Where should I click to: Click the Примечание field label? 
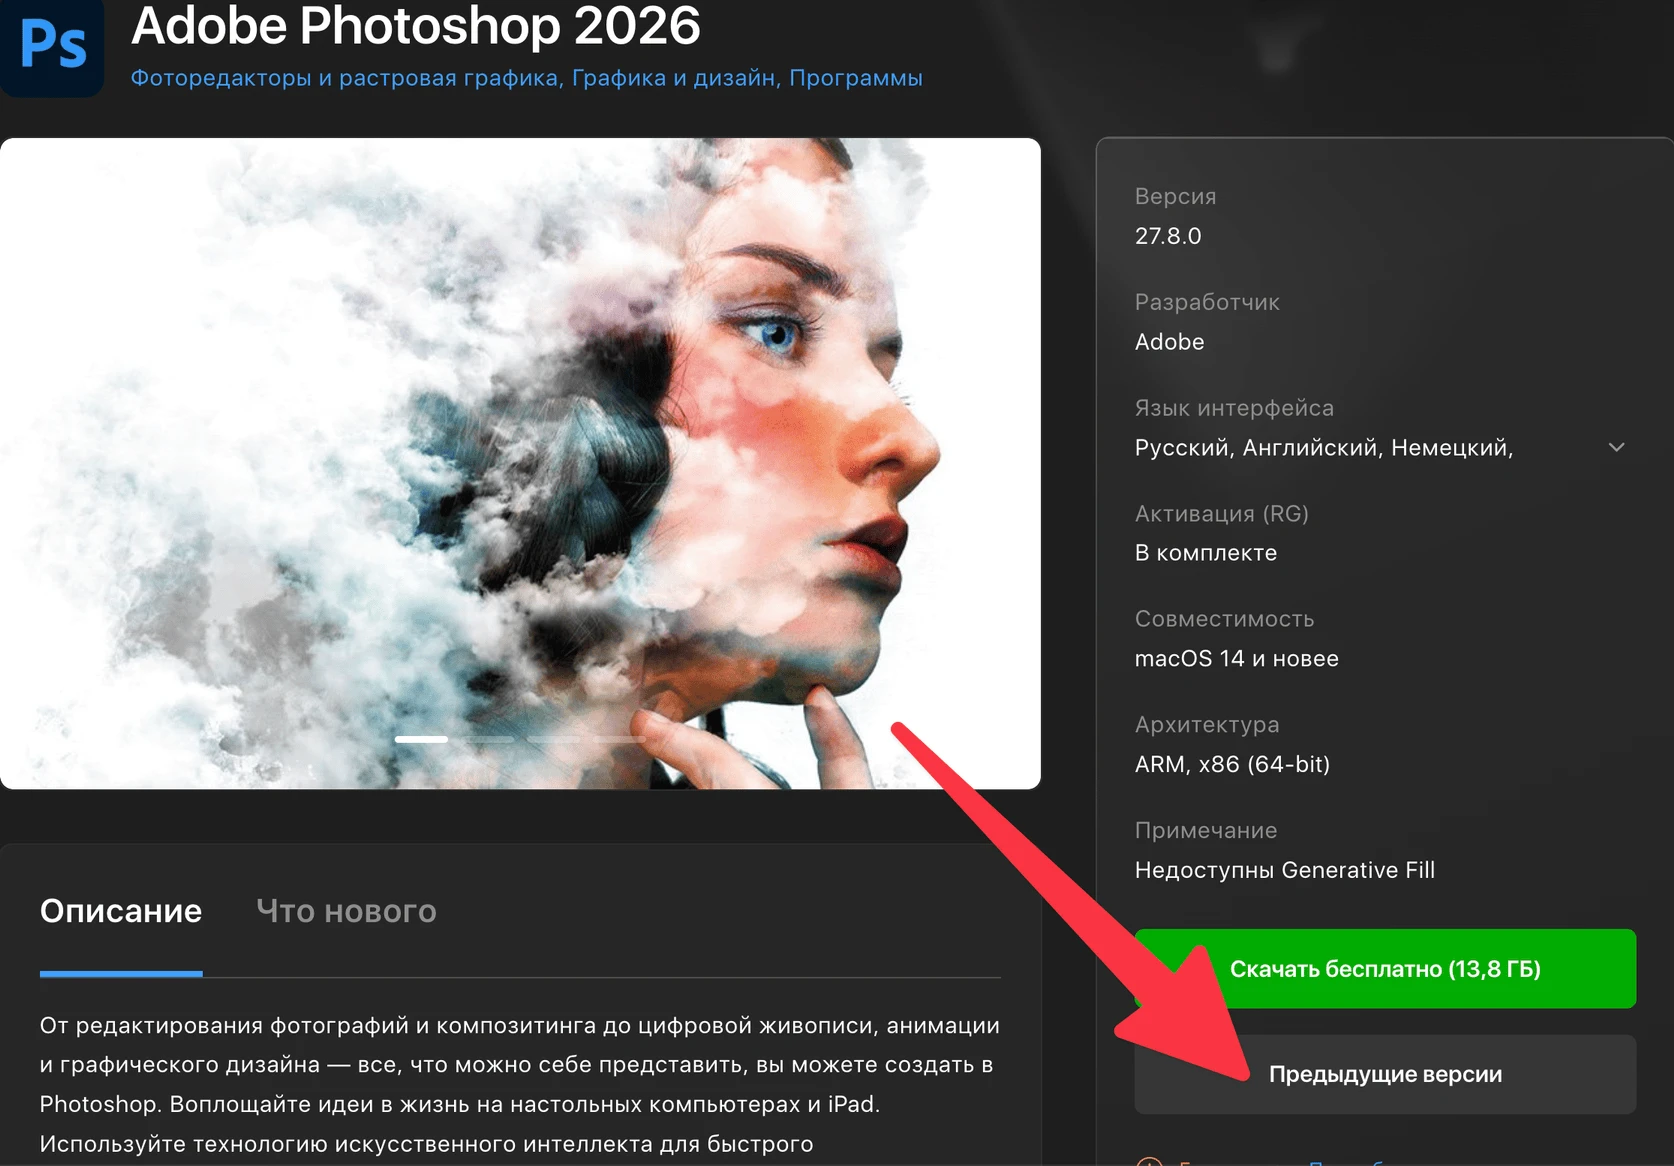pos(1206,831)
